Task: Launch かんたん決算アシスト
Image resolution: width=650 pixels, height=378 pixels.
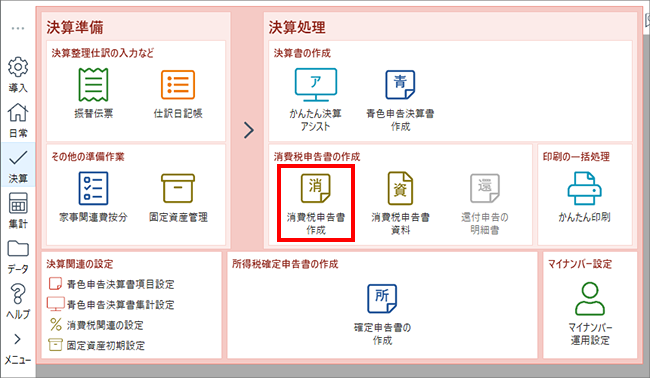Action: click(x=315, y=100)
